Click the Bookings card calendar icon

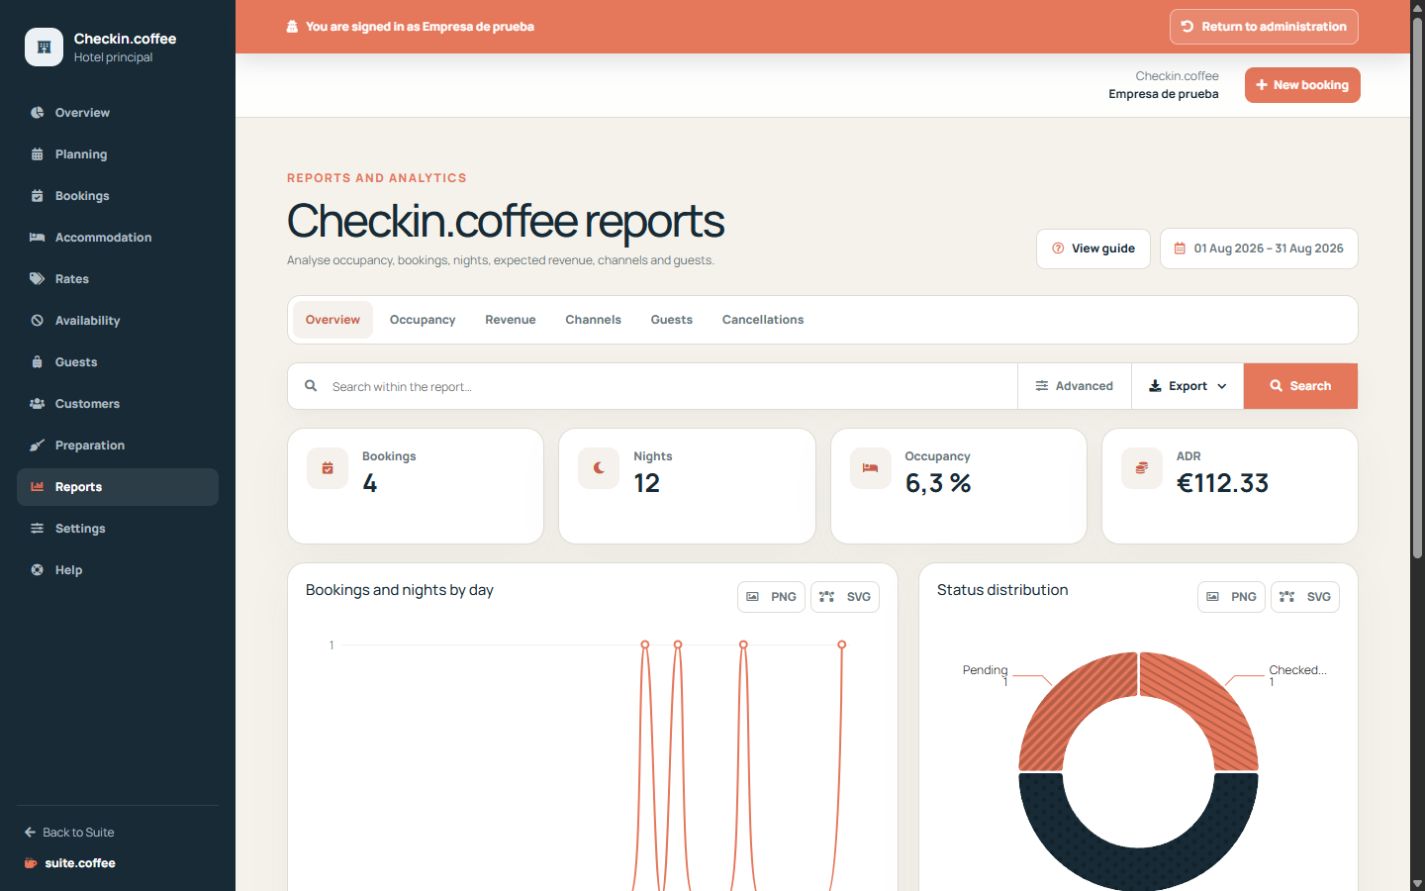tap(327, 468)
